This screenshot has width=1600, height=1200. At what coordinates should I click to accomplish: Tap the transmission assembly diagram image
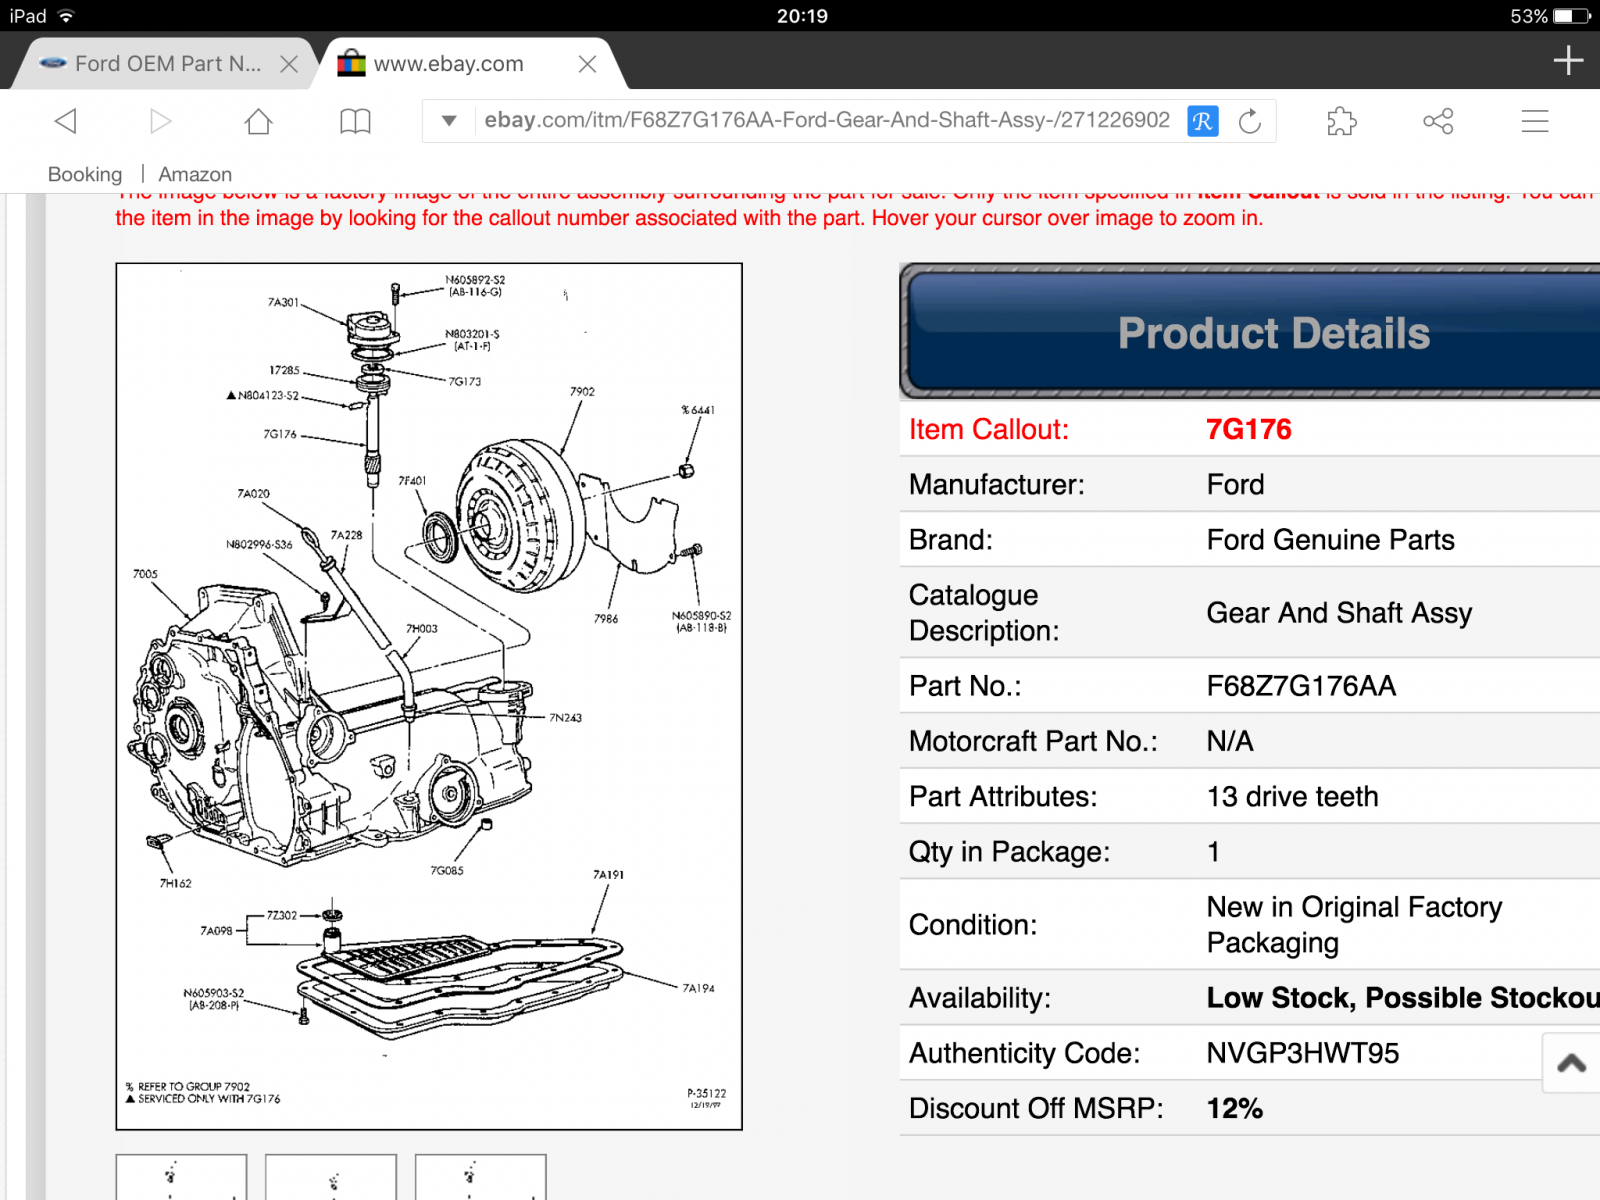click(429, 697)
